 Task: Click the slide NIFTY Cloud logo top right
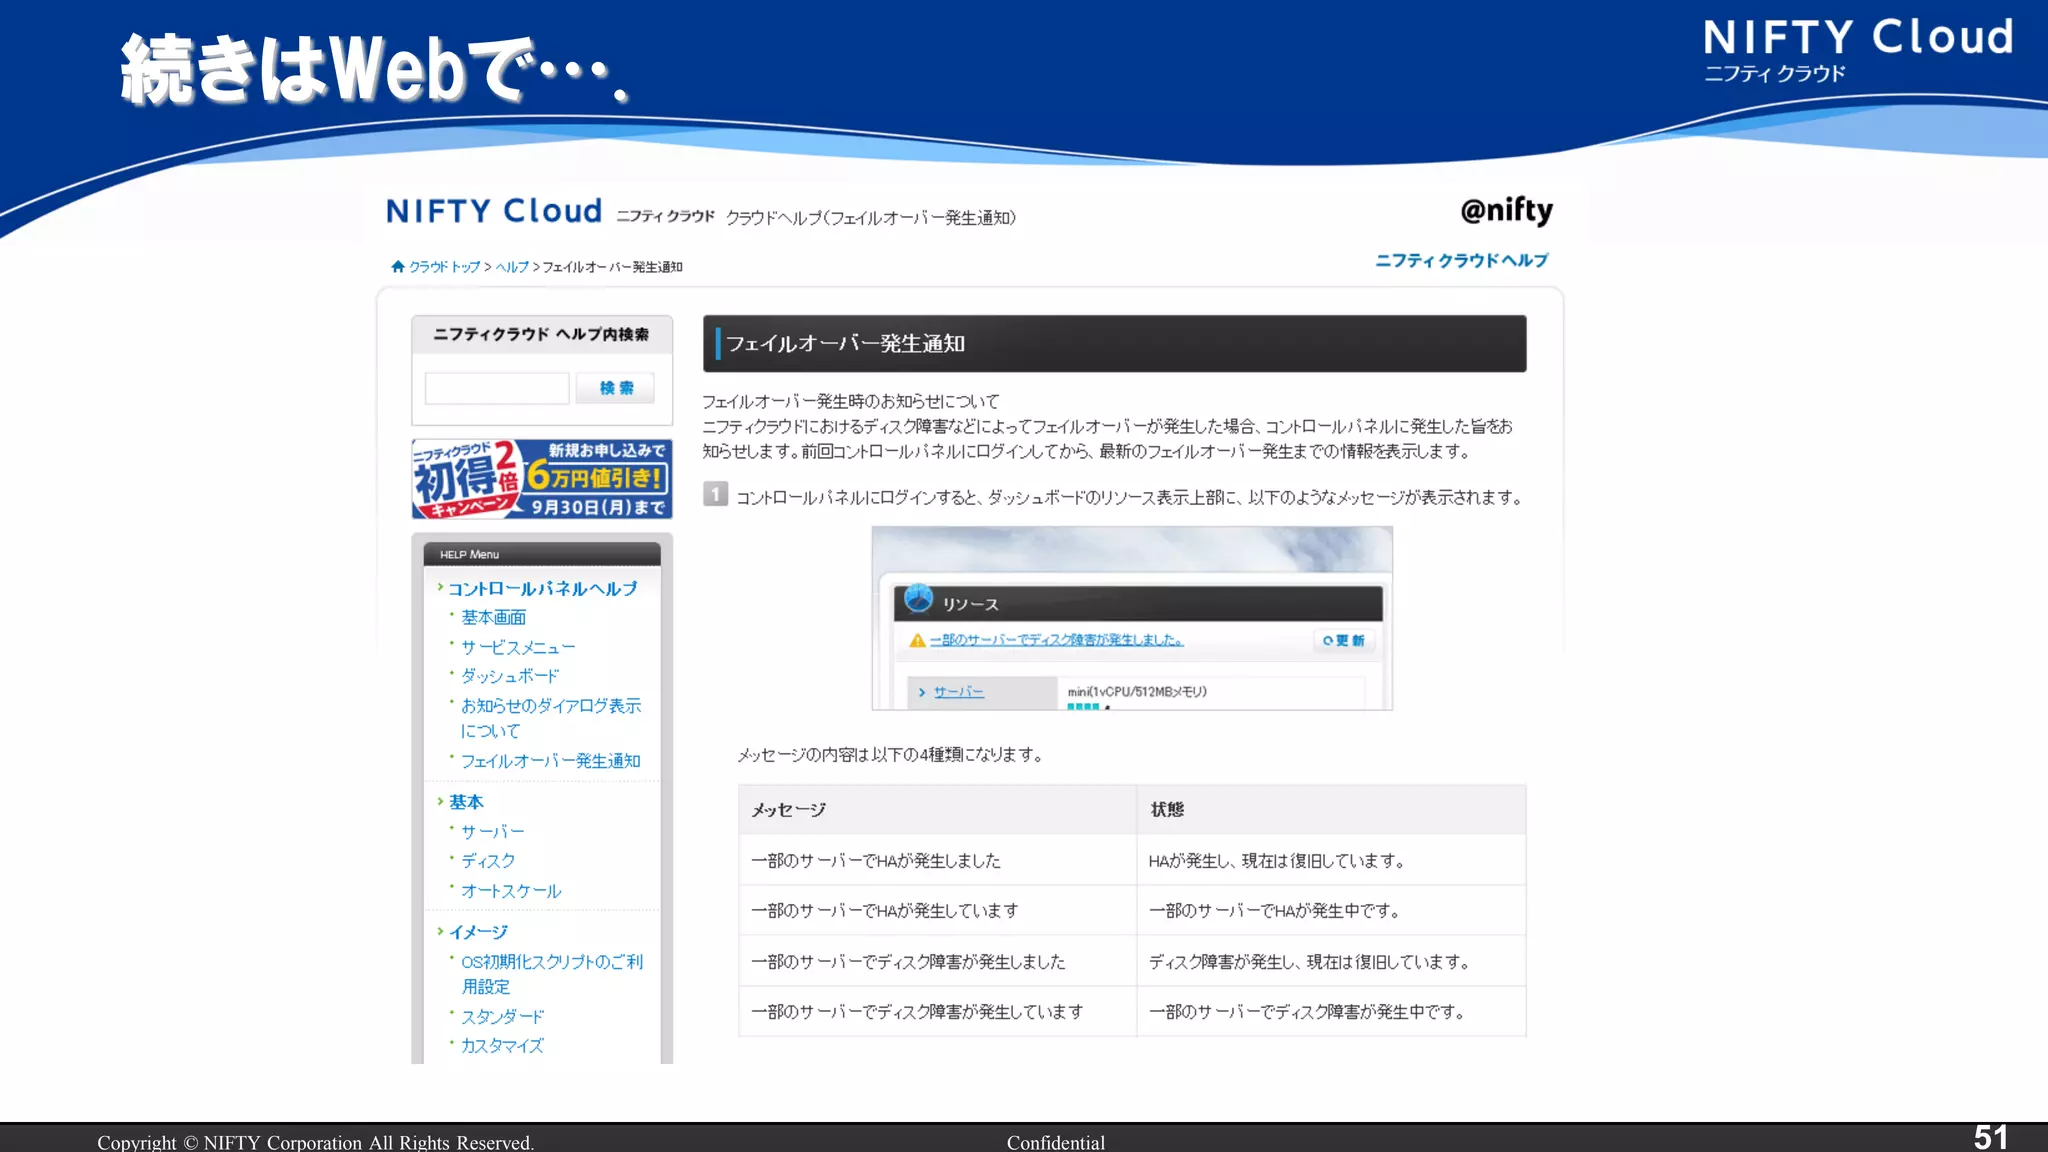(x=1858, y=49)
